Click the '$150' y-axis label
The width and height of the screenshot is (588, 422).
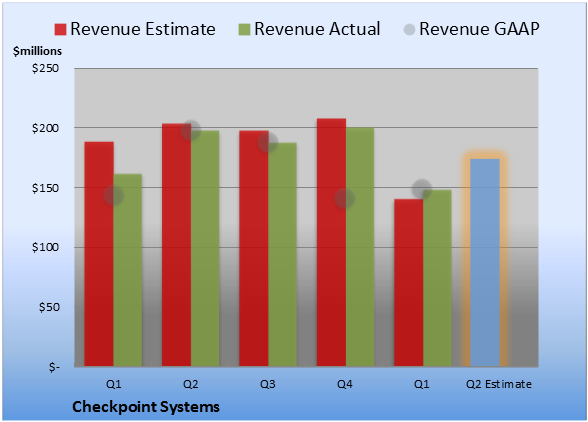pos(45,188)
